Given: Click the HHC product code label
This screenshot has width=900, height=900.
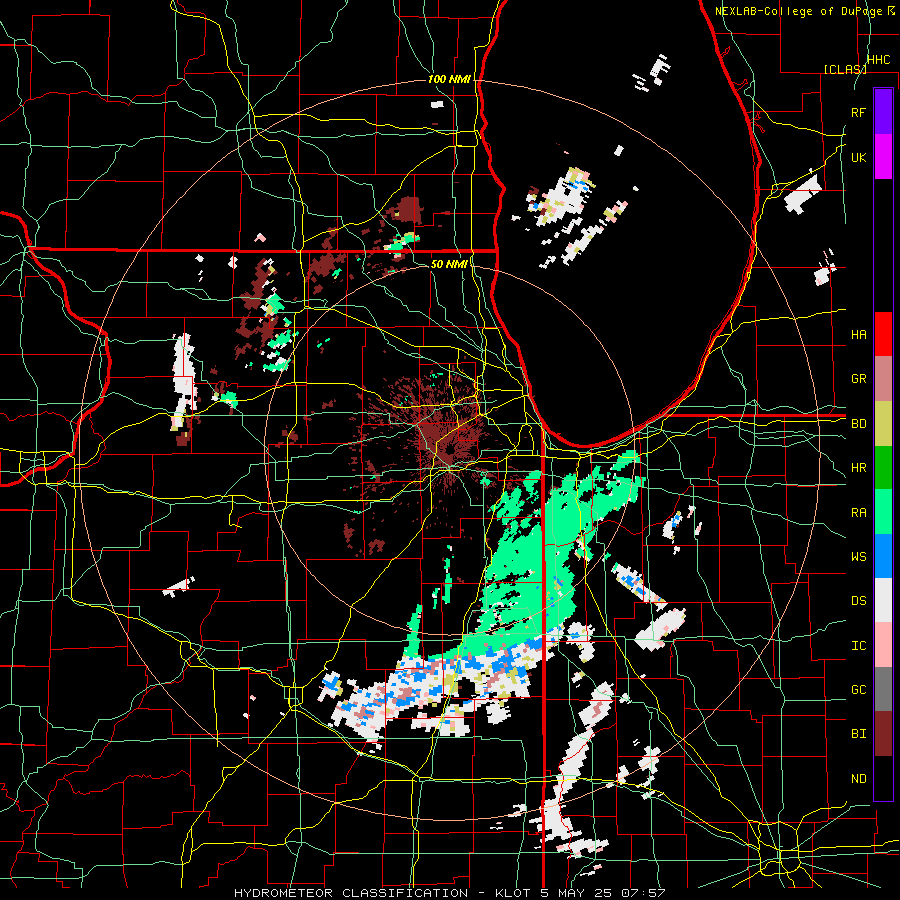Looking at the screenshot, I should coord(878,60).
